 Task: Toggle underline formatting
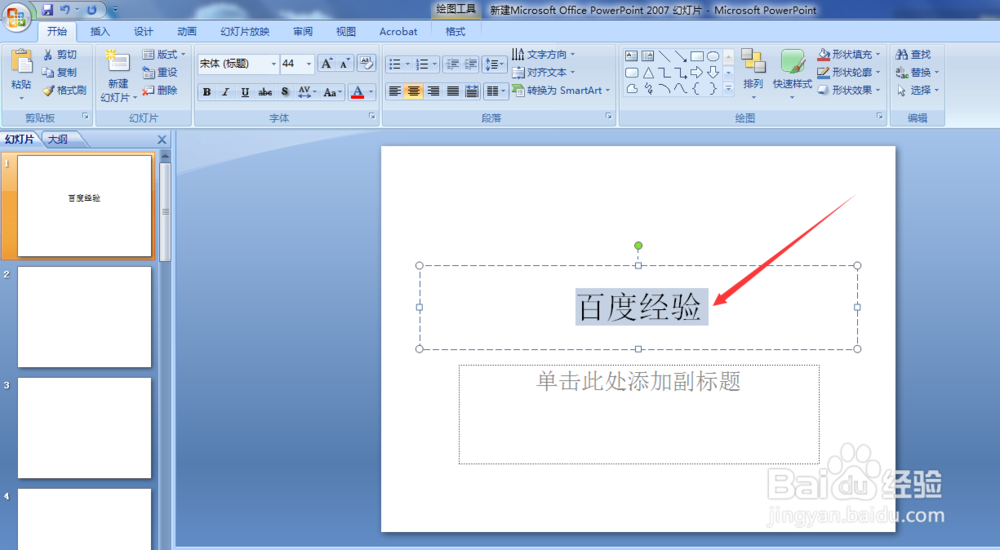[x=245, y=92]
